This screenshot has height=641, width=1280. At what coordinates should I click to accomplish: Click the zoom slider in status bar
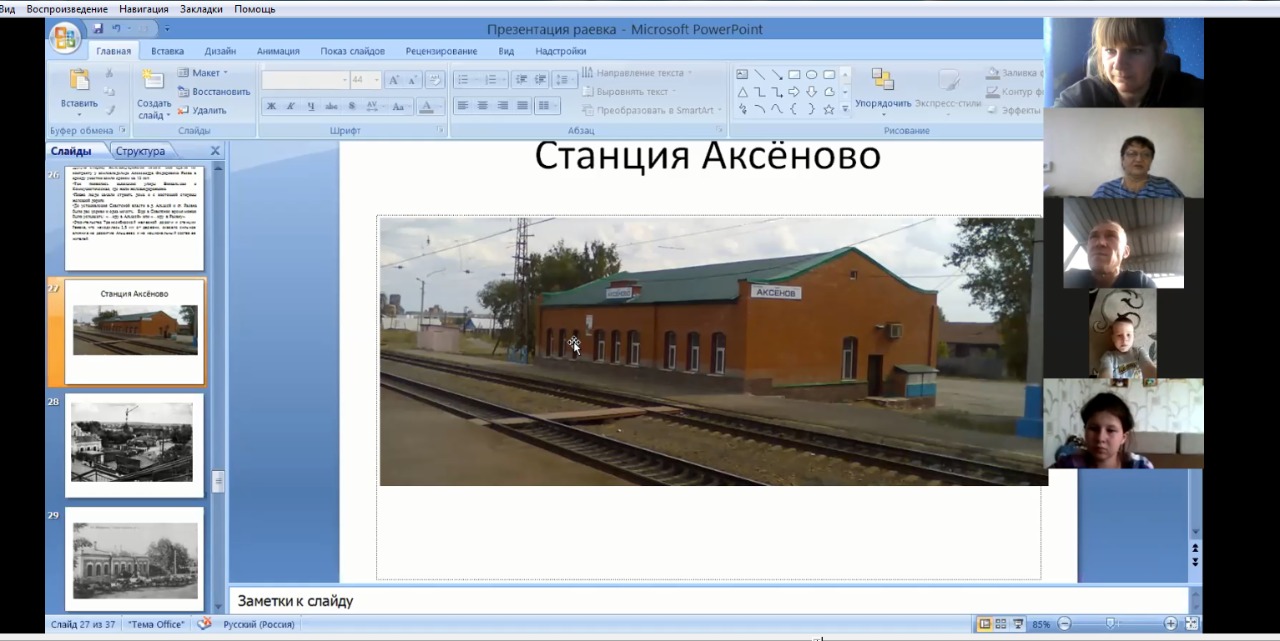[x=1110, y=624]
